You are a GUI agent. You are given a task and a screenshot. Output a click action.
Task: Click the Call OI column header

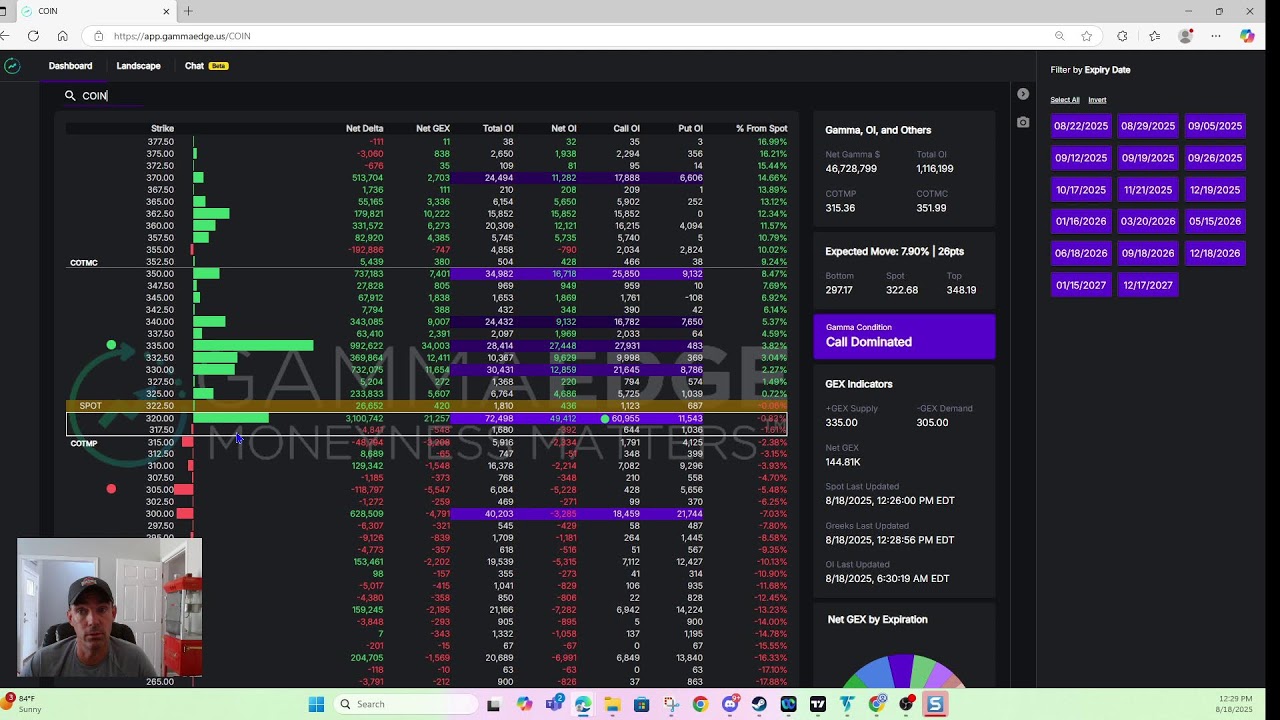[626, 129]
